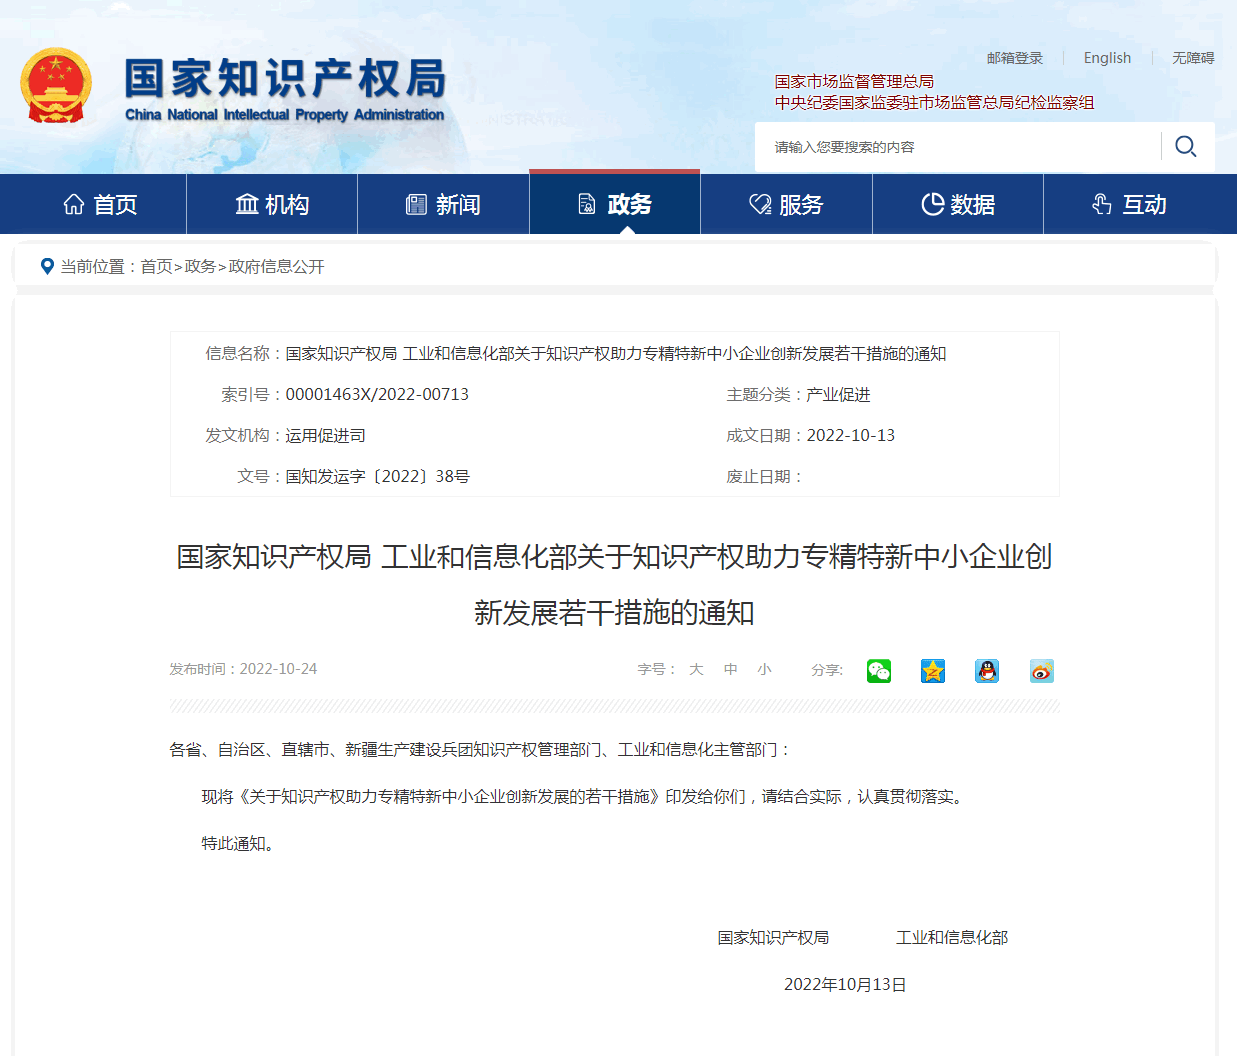Open the 数据 data menu item
This screenshot has width=1237, height=1056.
click(958, 205)
